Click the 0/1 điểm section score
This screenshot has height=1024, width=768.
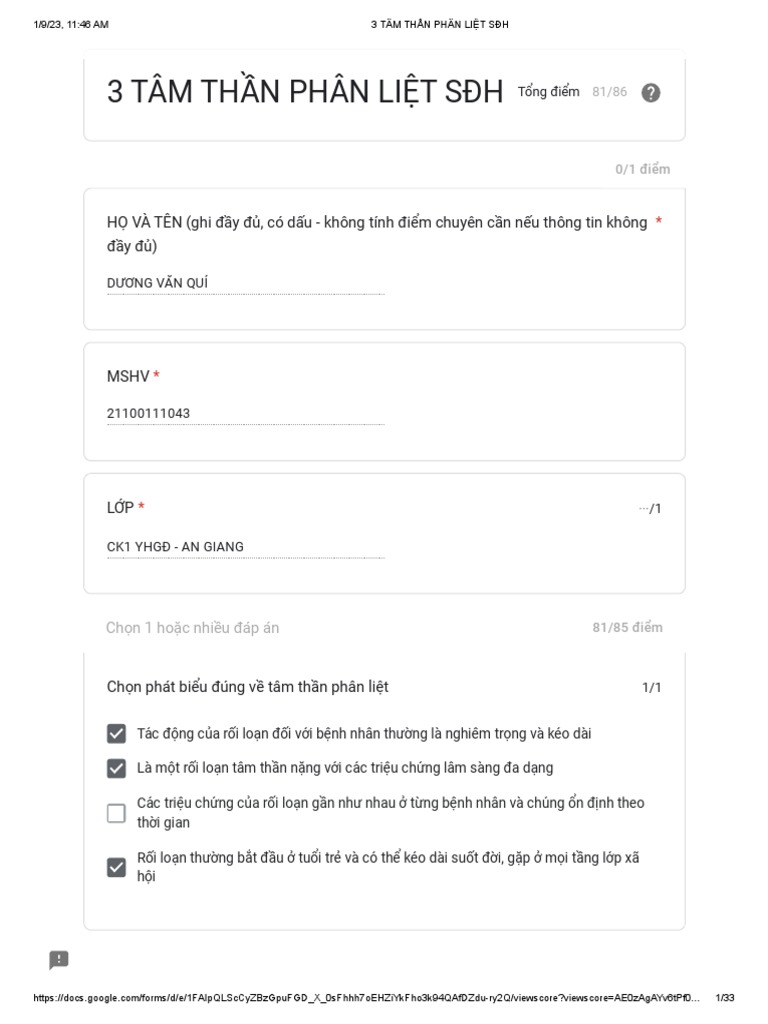click(x=643, y=169)
